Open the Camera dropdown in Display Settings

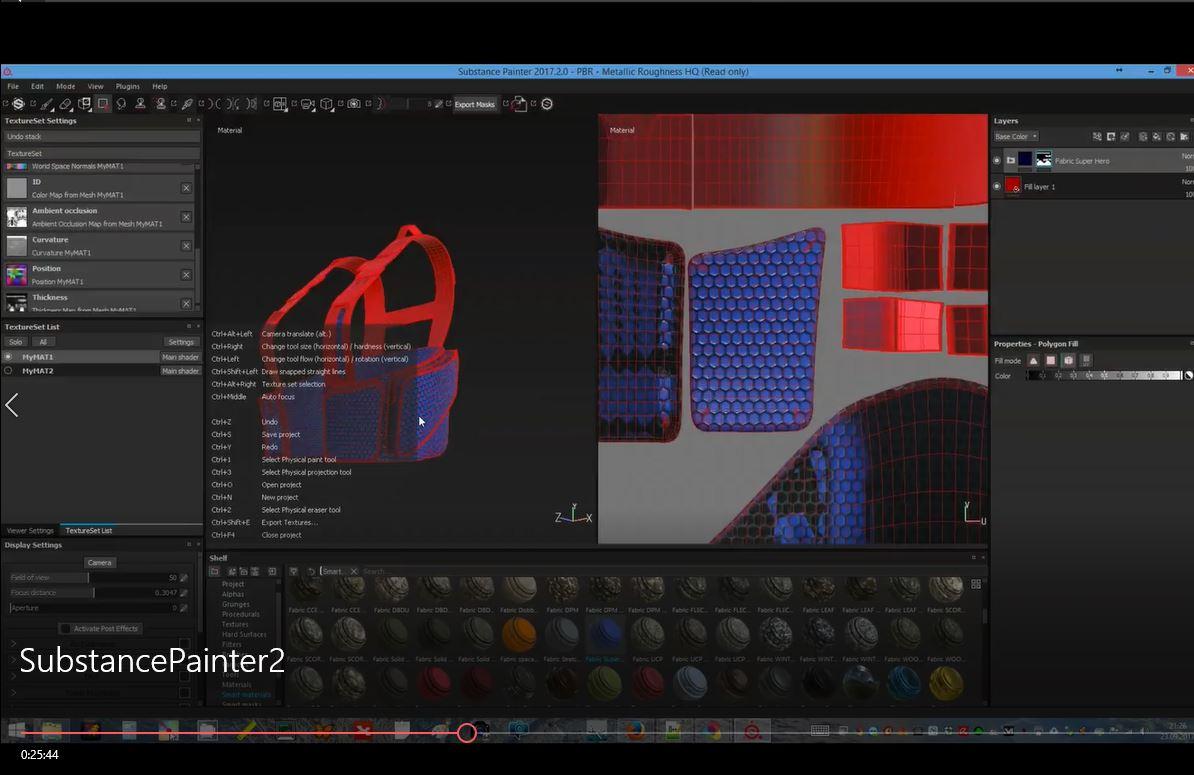(x=99, y=563)
